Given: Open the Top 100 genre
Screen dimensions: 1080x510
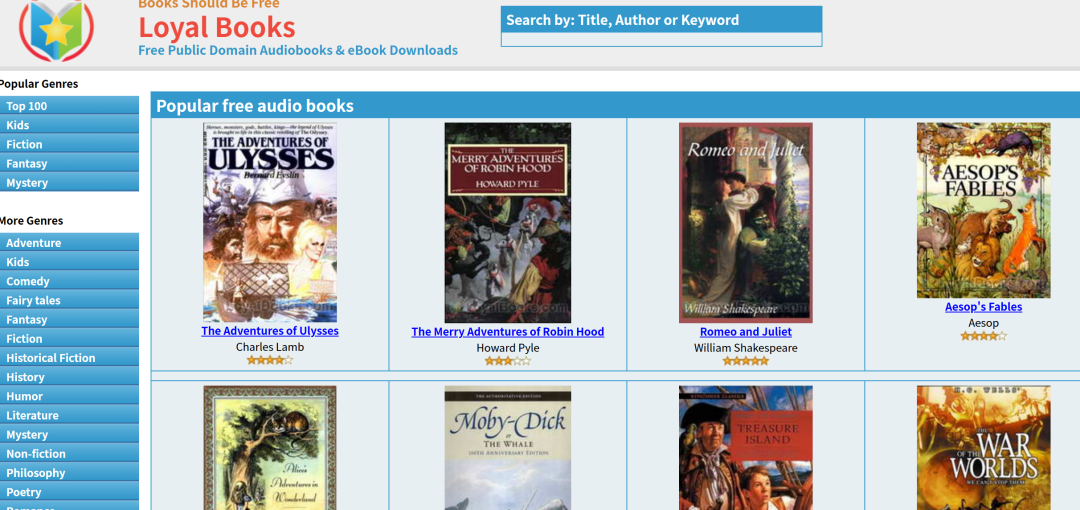Looking at the screenshot, I should (69, 105).
